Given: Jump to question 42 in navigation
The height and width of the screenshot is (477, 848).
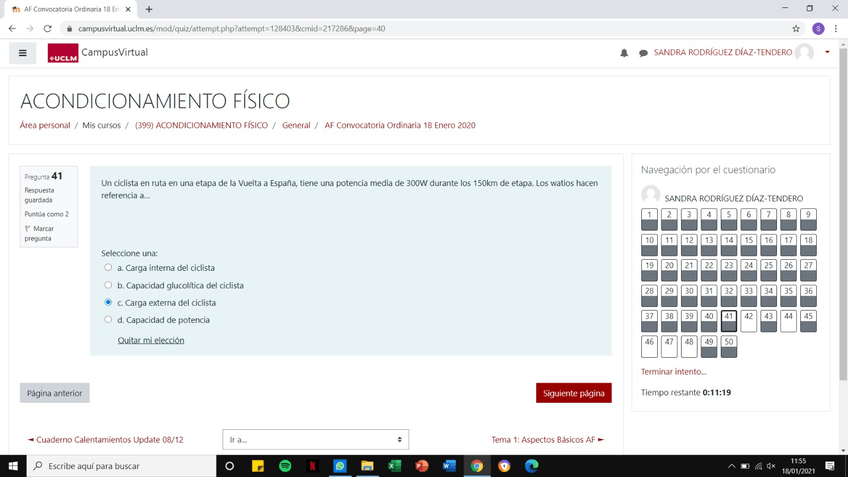Looking at the screenshot, I should [748, 321].
